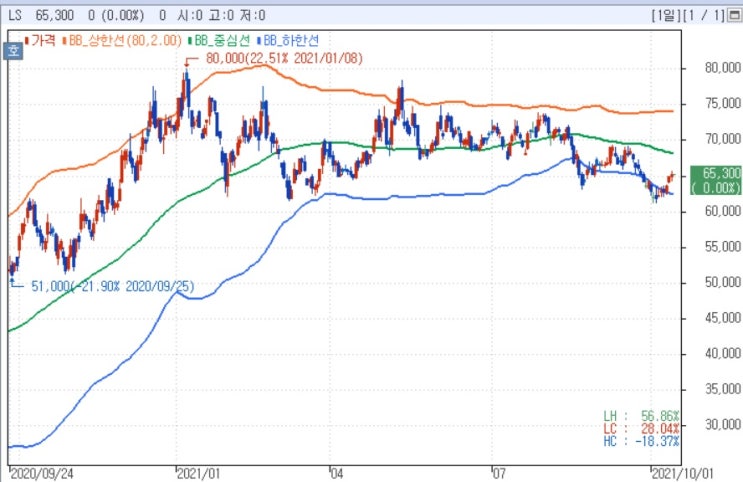Click the 0 (0.00%) change value in header
The height and width of the screenshot is (482, 743).
click(116, 15)
